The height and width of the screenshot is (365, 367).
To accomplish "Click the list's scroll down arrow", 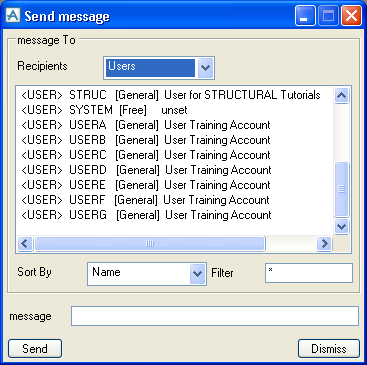I will pos(341,227).
